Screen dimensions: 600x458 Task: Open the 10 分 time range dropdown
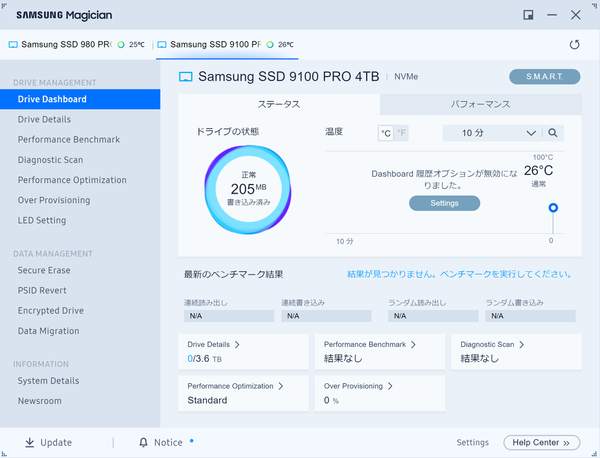coord(492,133)
